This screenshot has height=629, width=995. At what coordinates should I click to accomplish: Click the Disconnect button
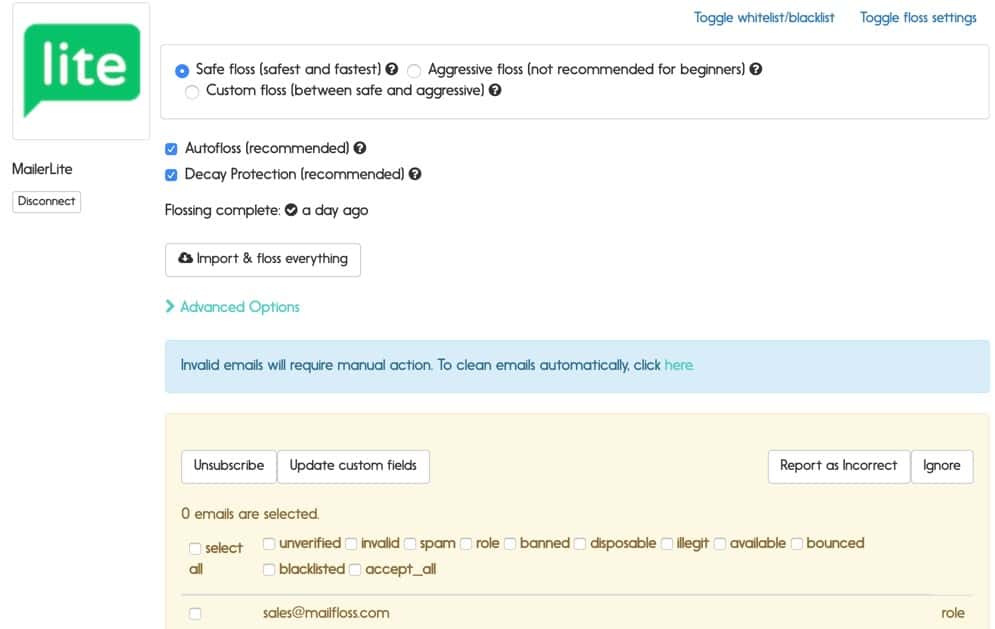[x=46, y=201]
